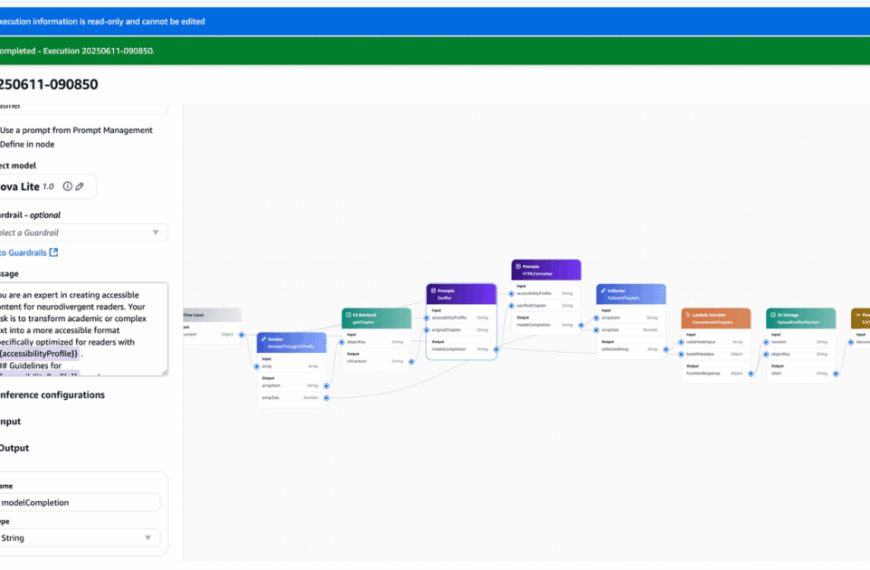Click the Iterator array input port
870x570 pixels.
(x=256, y=366)
